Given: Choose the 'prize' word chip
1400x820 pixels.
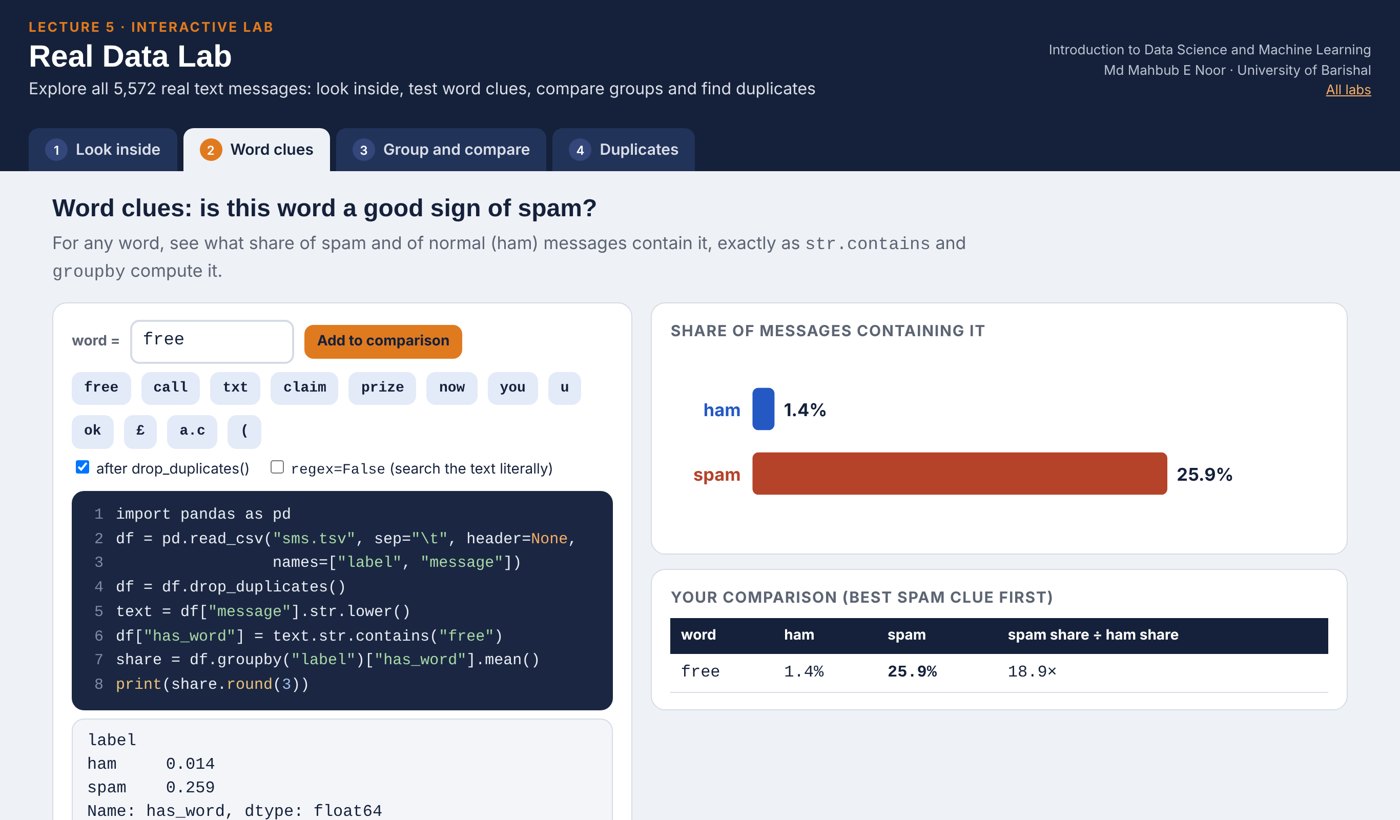Looking at the screenshot, I should pos(382,388).
